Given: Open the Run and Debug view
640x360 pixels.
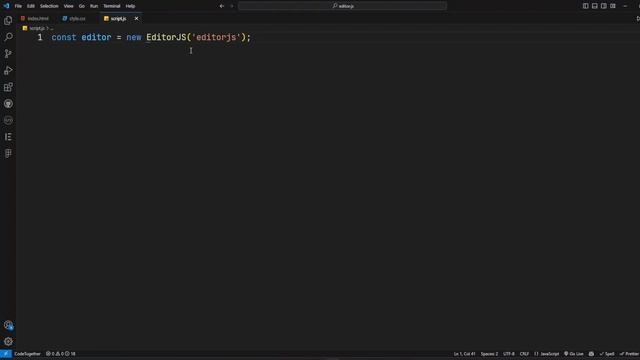Looking at the screenshot, I should pyautogui.click(x=8, y=70).
